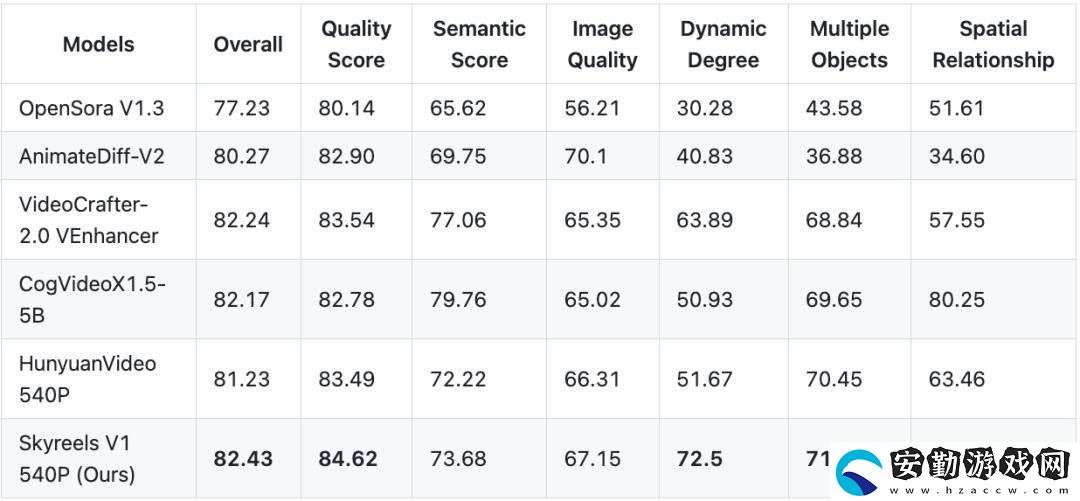Click the OpenSora V1.3 row label
Viewport: 1080px width, 501px height.
[x=92, y=108]
